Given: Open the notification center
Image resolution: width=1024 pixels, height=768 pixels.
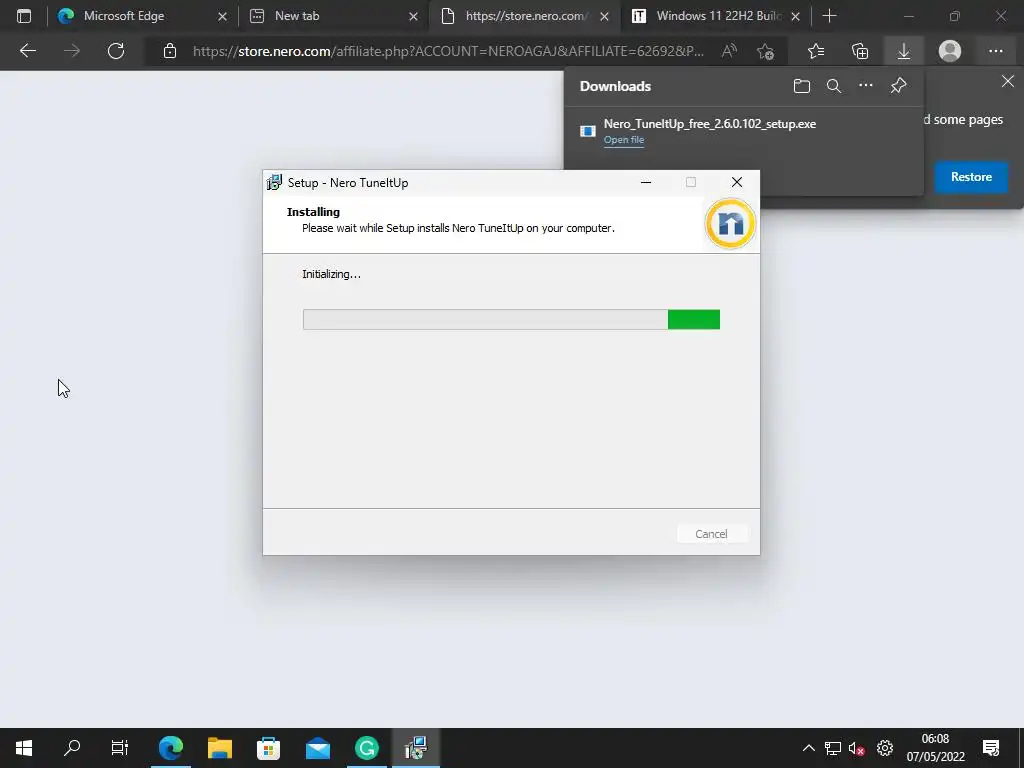Looking at the screenshot, I should tap(991, 748).
